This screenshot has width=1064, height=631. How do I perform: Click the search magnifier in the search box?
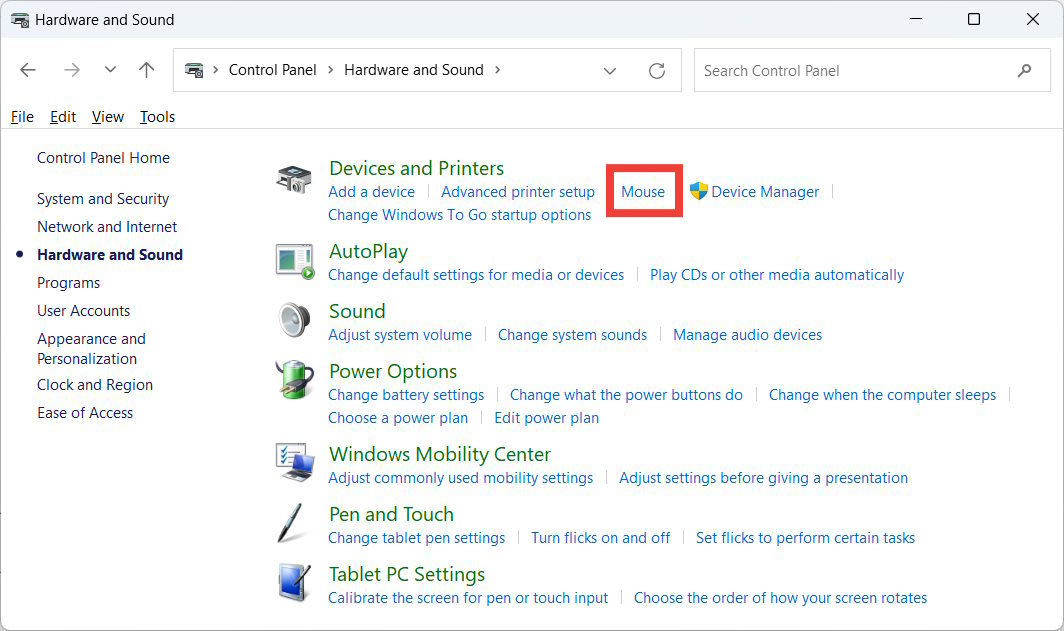pyautogui.click(x=1024, y=70)
